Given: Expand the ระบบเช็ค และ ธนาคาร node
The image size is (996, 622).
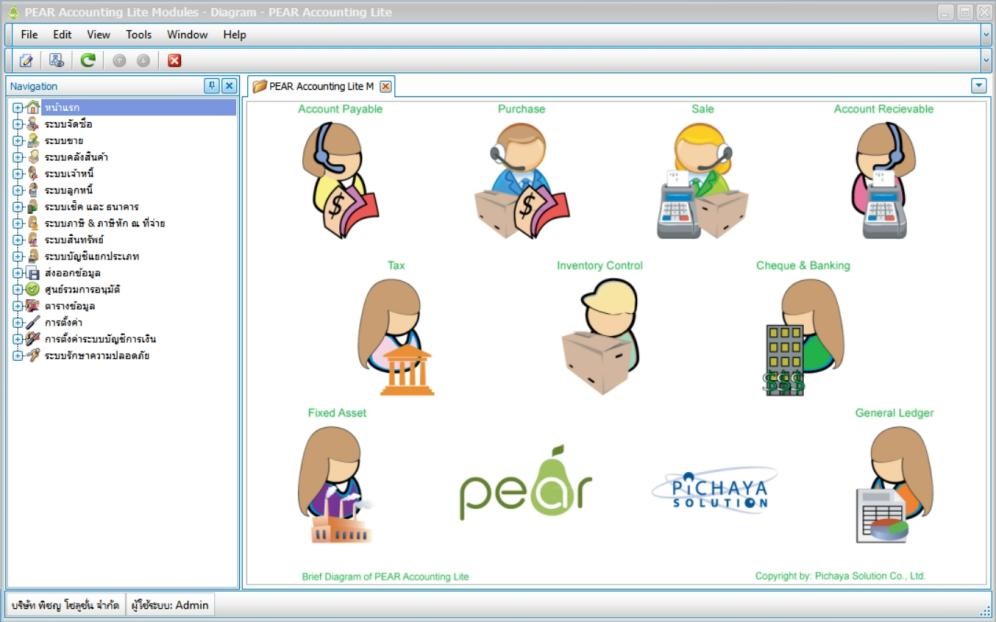Looking at the screenshot, I should tap(18, 207).
